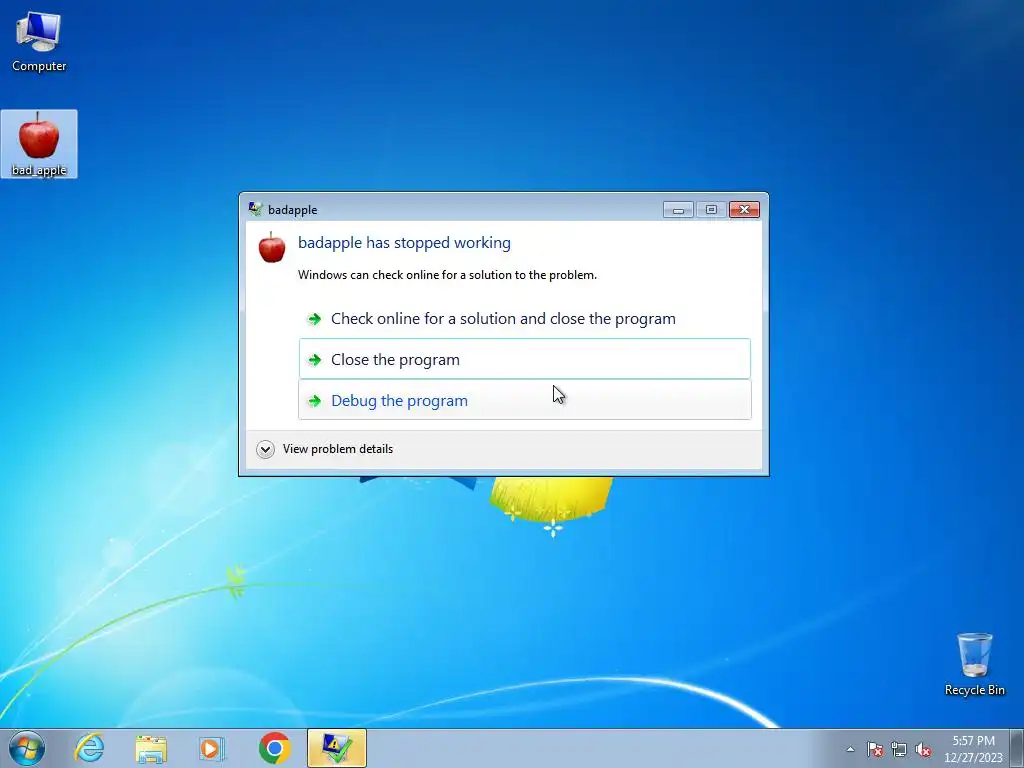Screen dimensions: 1024x768
Task: Open the Windows Start menu
Action: [27, 748]
